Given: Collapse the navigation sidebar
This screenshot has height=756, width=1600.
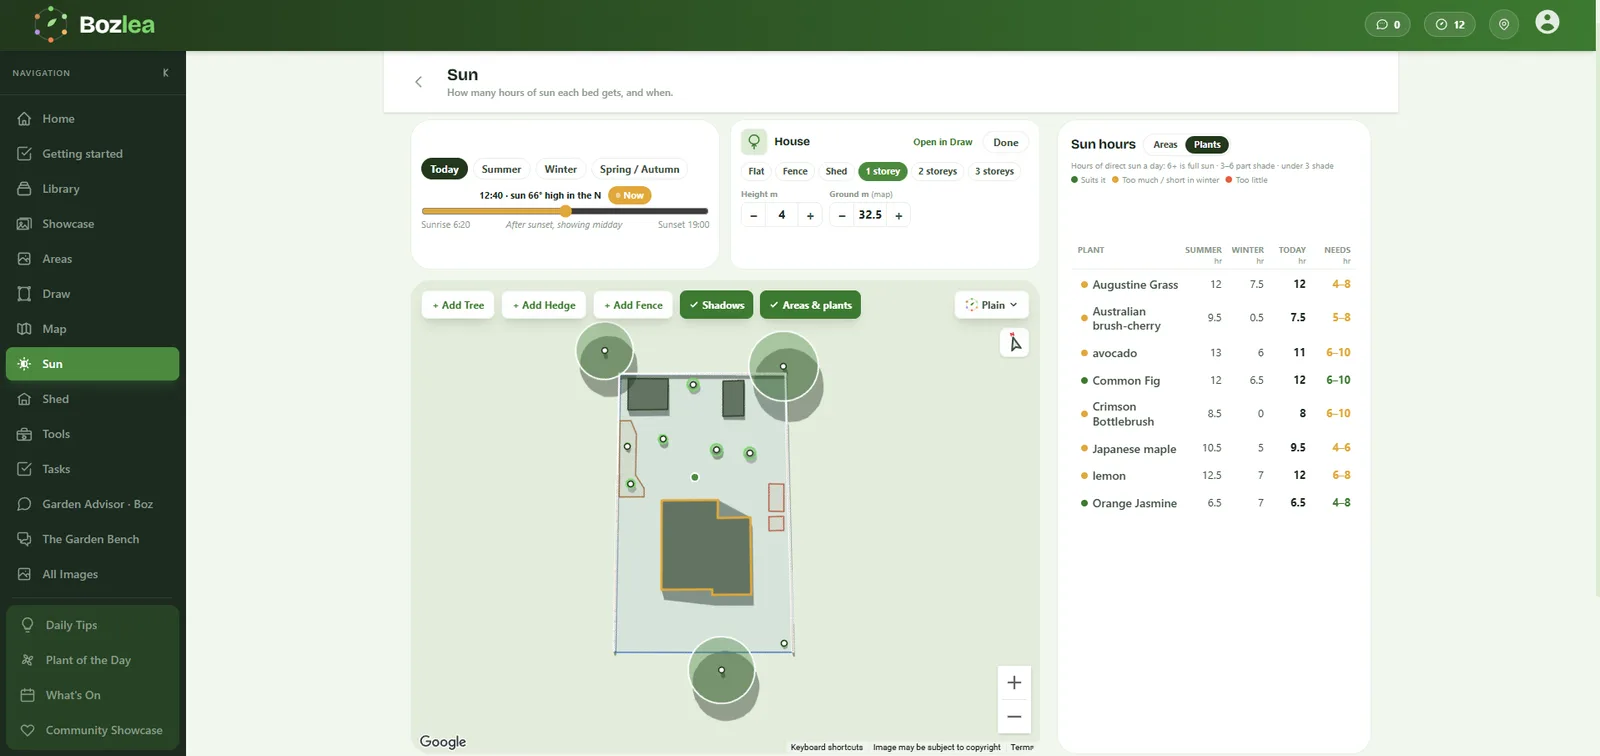Looking at the screenshot, I should [x=166, y=73].
